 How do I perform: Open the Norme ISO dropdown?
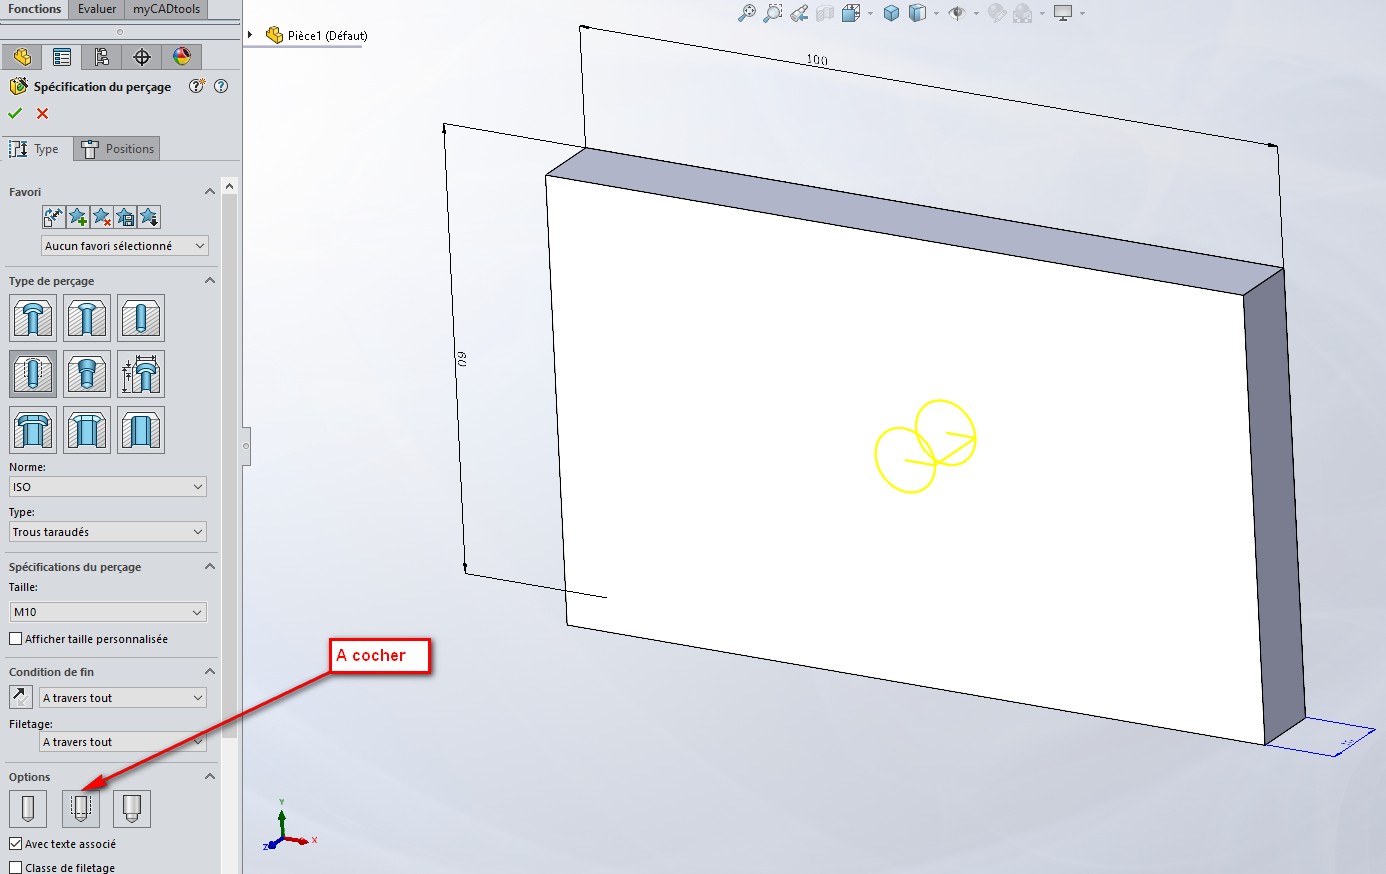click(108, 487)
